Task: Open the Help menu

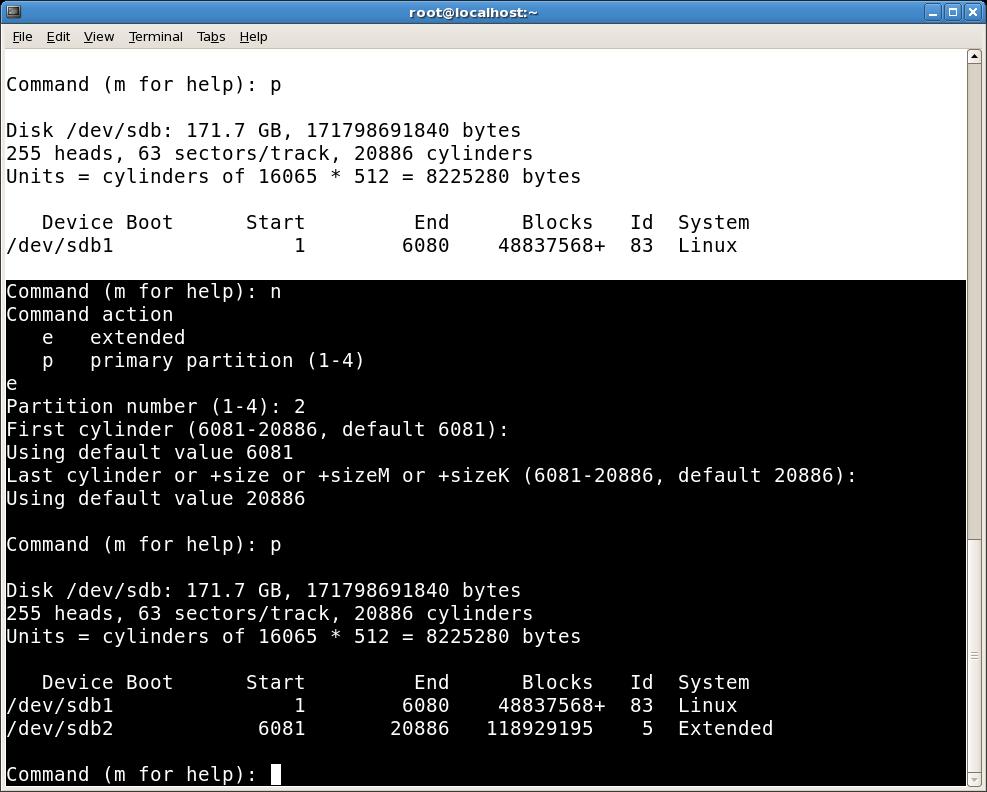Action: pyautogui.click(x=253, y=36)
